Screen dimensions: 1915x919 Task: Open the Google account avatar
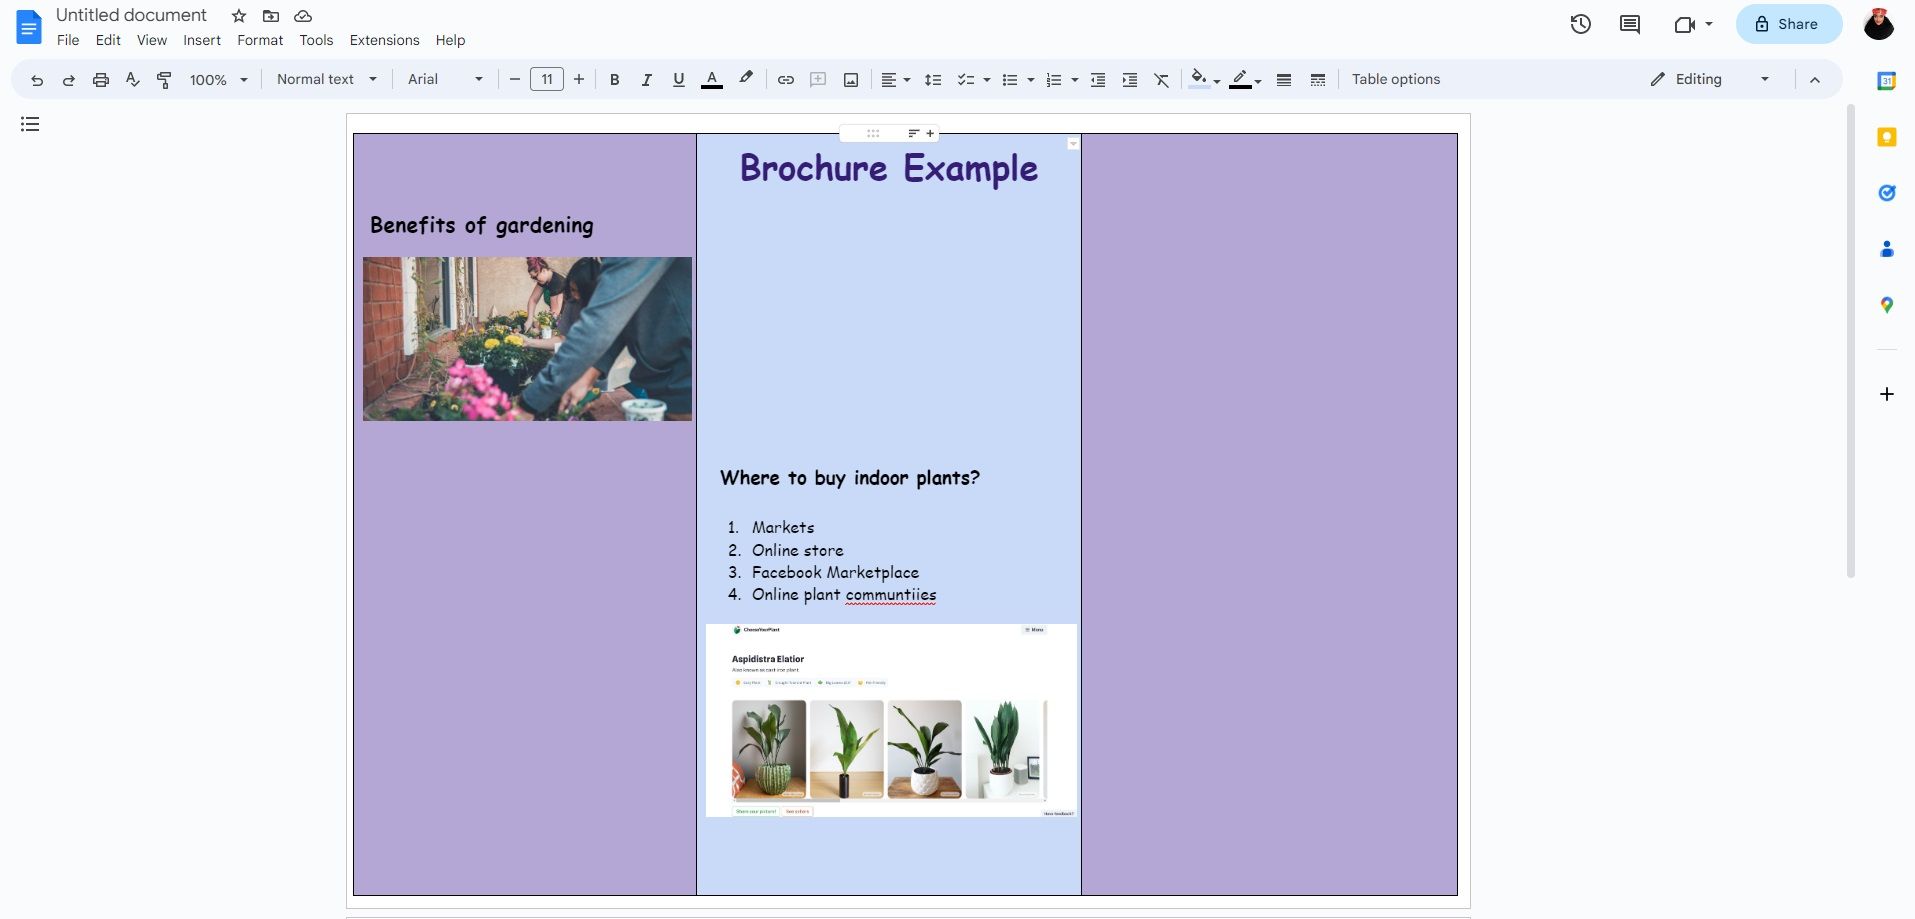coord(1879,24)
